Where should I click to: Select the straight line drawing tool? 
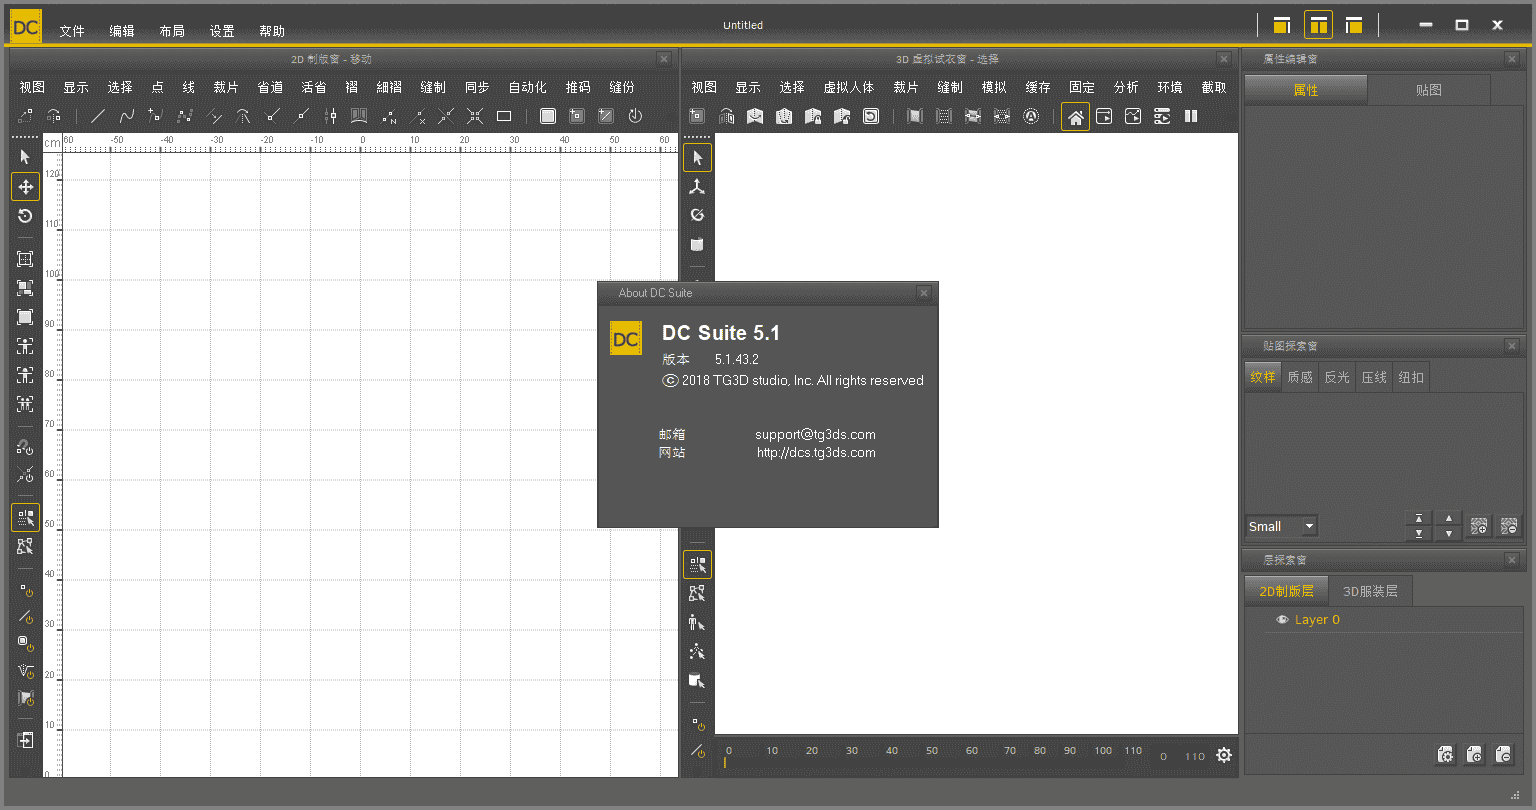tap(98, 116)
